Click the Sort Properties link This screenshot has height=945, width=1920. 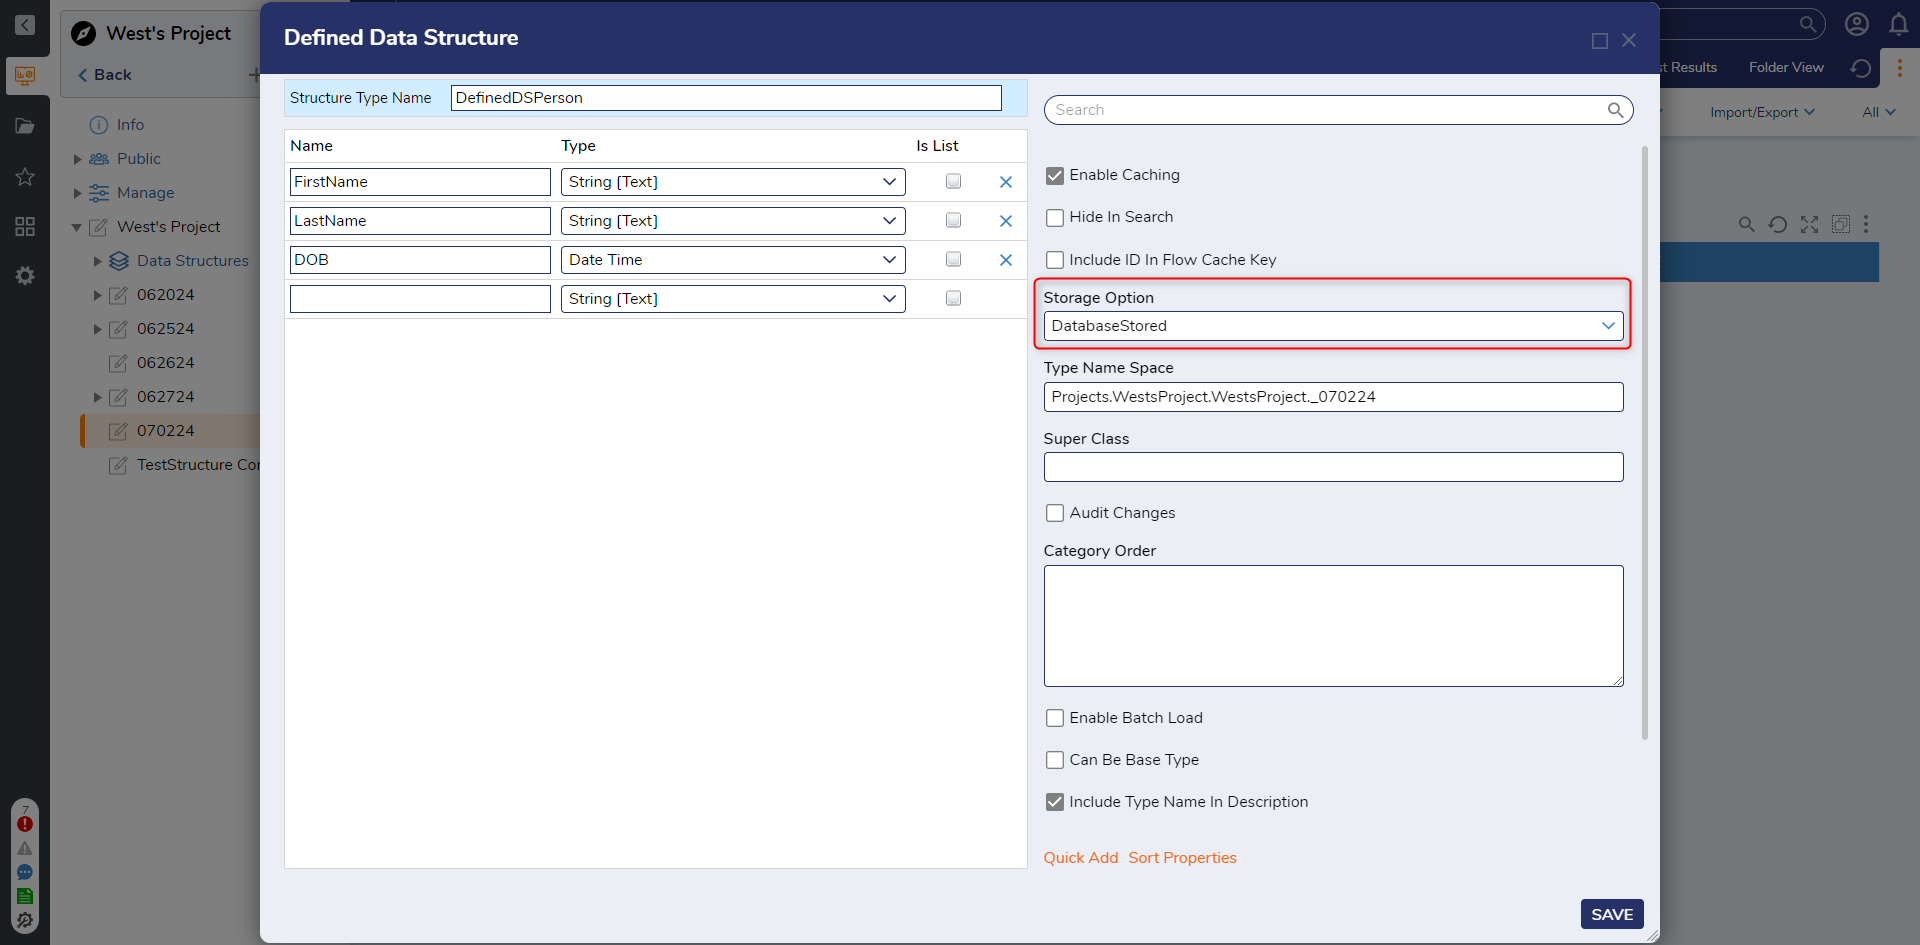[1182, 858]
